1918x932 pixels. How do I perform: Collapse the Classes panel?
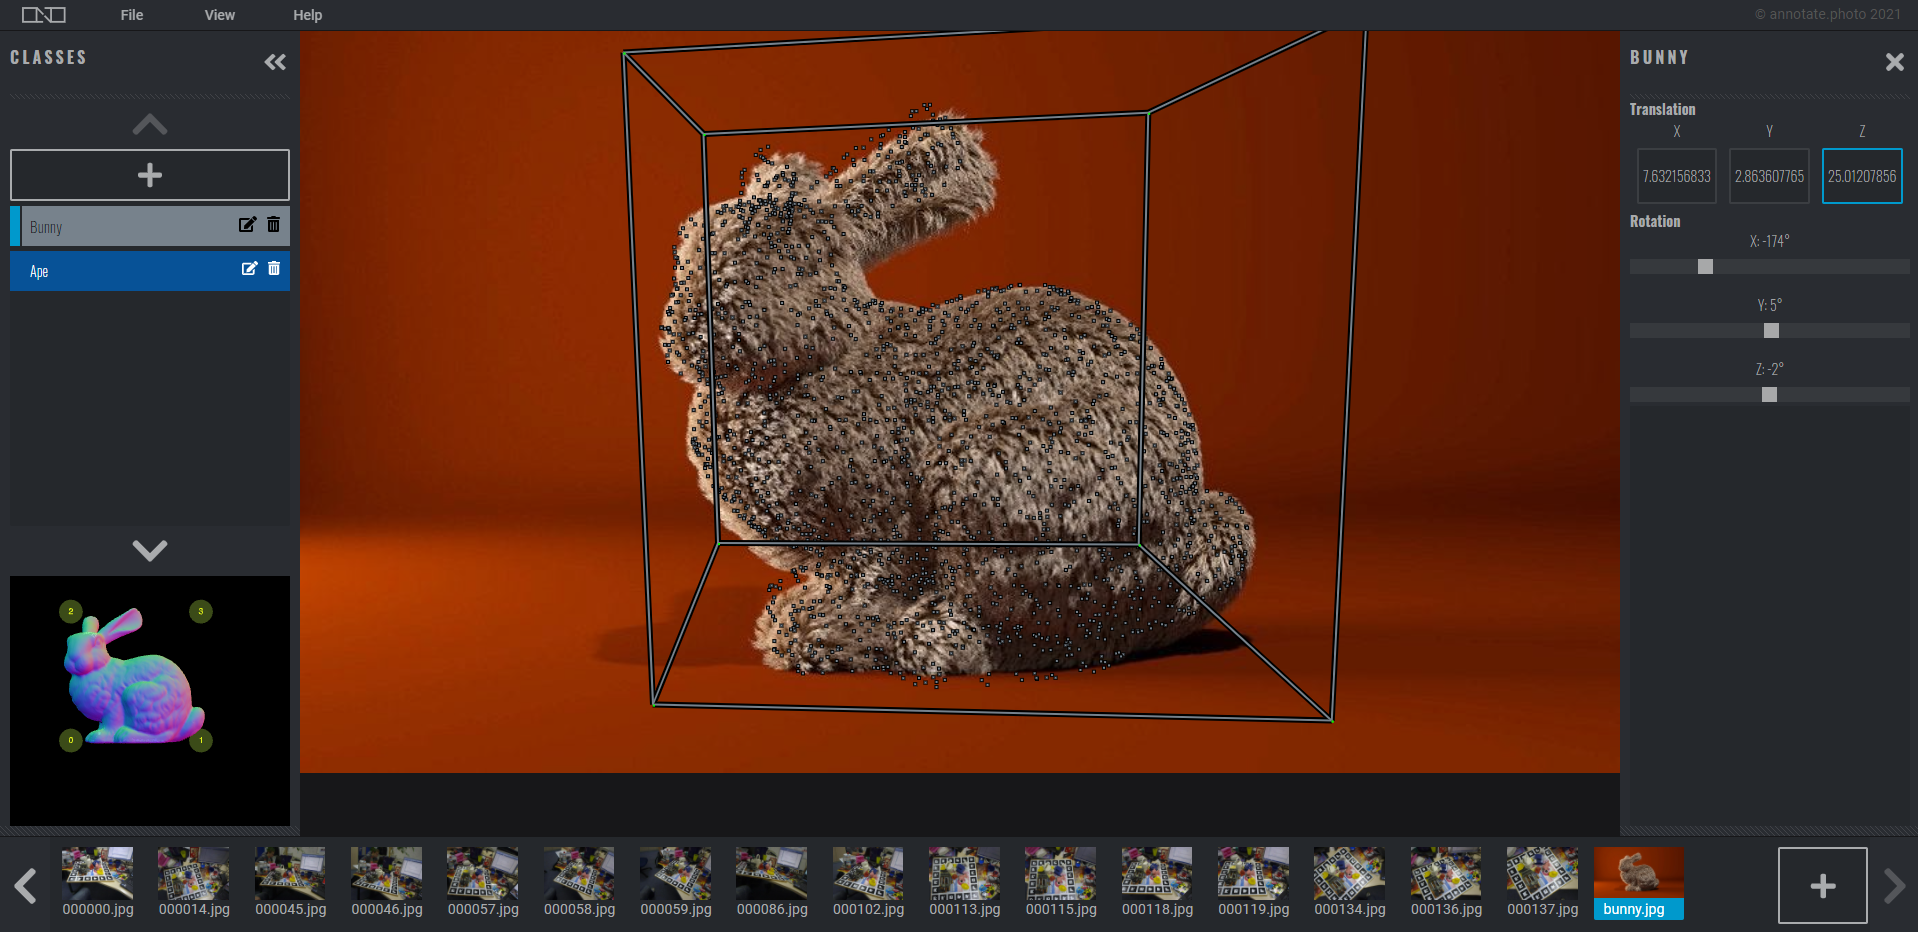click(x=275, y=62)
